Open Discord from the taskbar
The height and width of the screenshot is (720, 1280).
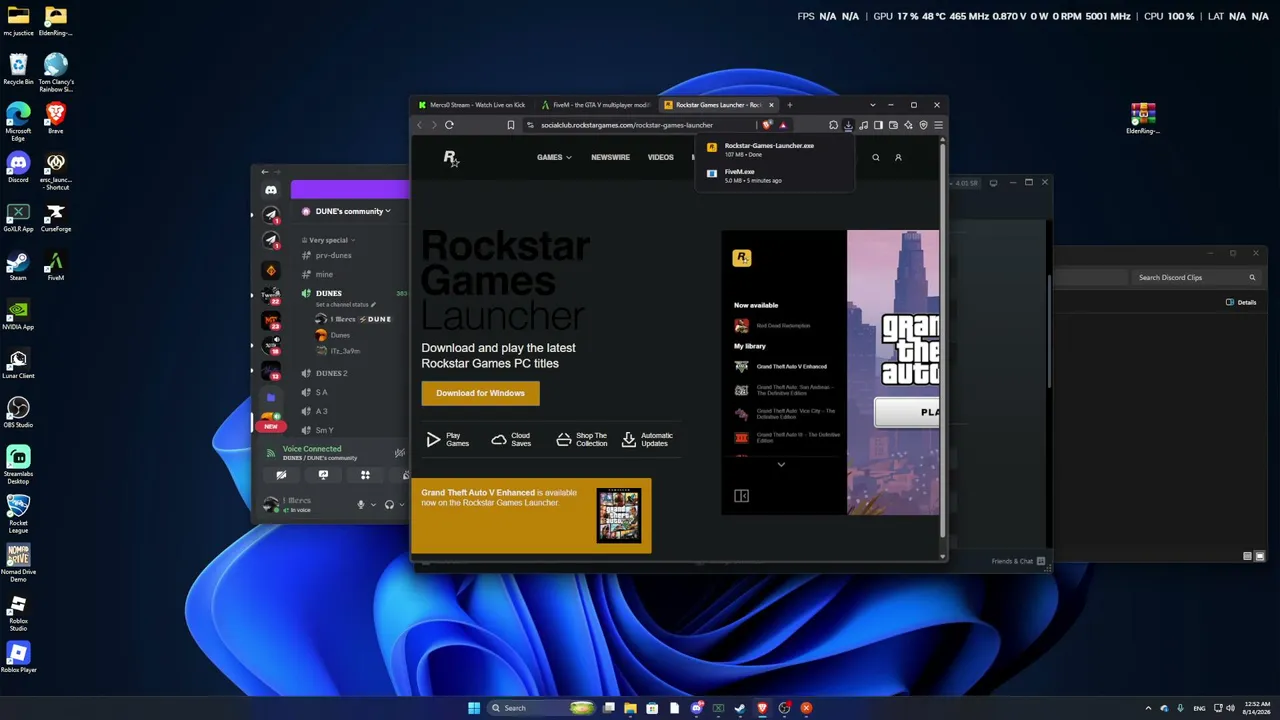click(696, 708)
